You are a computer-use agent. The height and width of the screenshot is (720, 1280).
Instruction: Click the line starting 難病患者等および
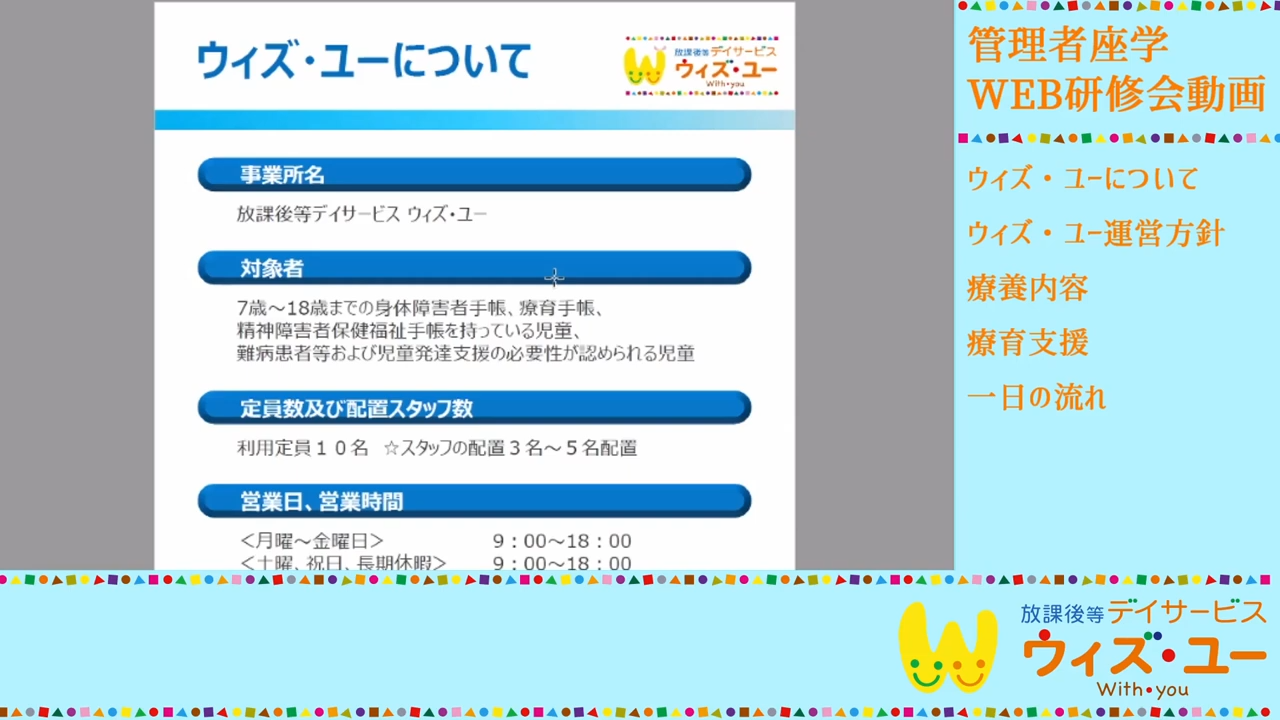pos(465,353)
